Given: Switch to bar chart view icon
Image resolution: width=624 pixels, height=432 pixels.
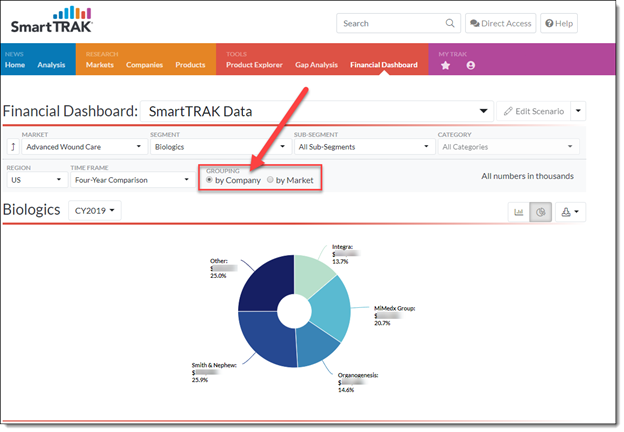Looking at the screenshot, I should pos(519,212).
